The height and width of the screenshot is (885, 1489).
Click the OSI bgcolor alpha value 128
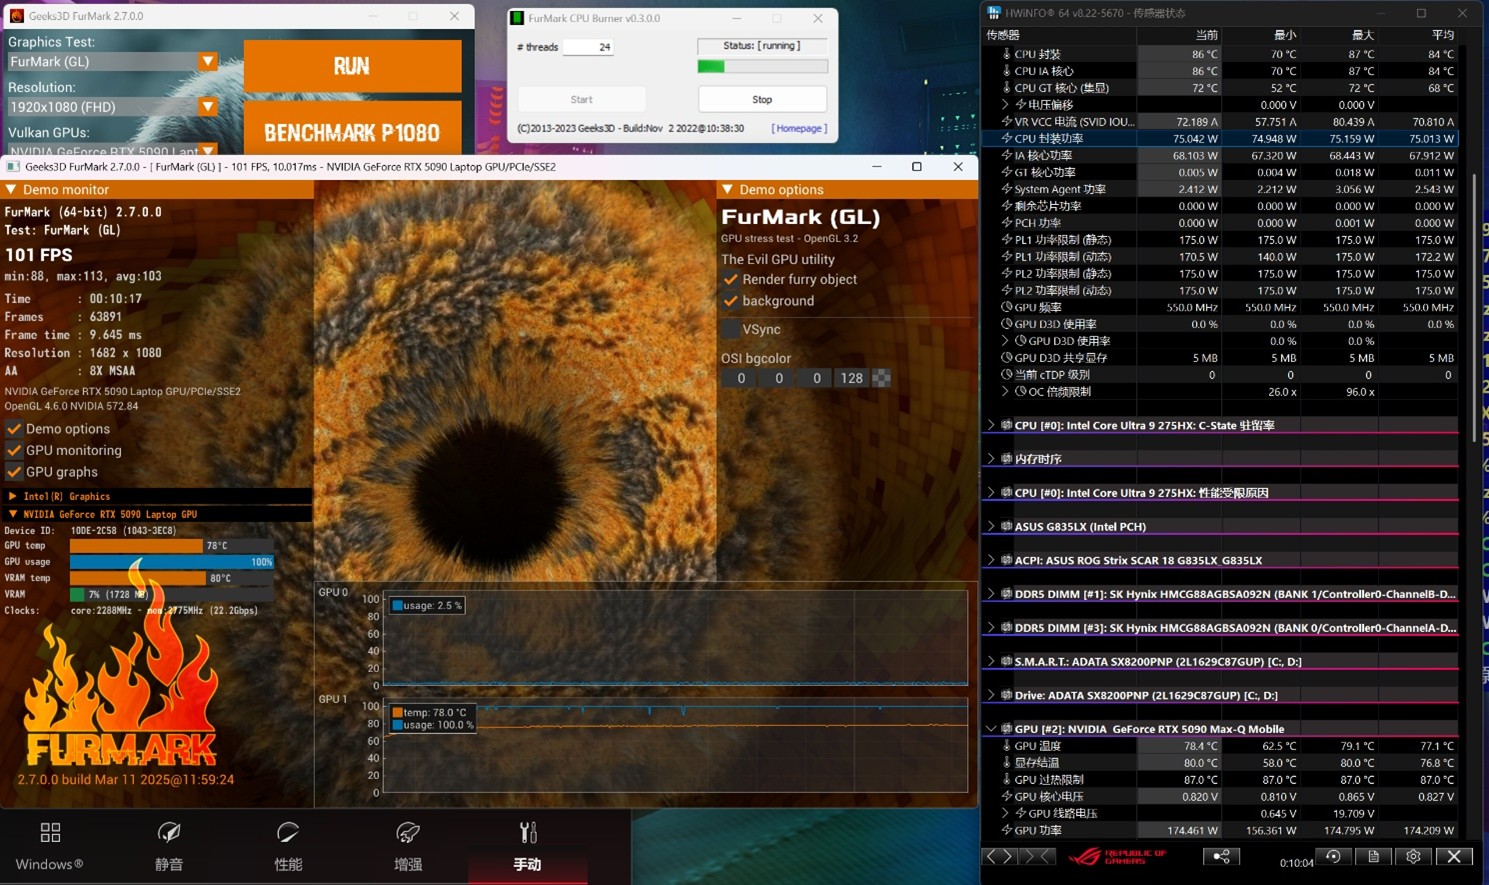pos(851,378)
